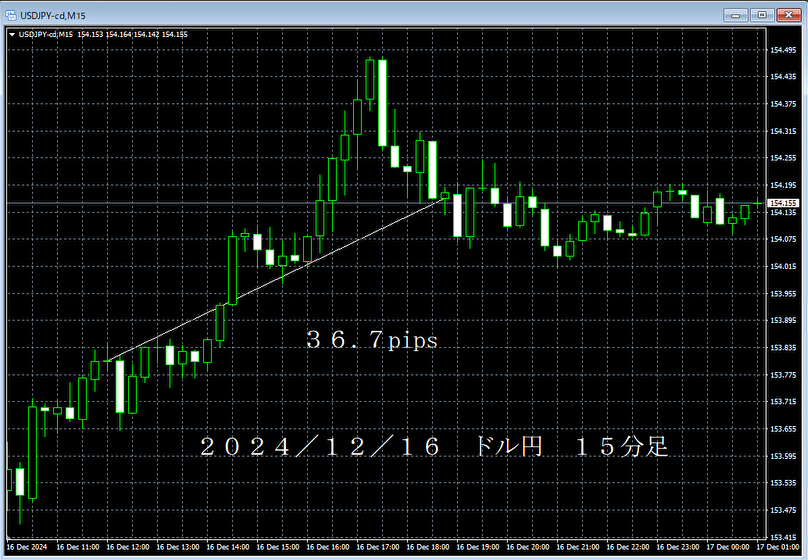Click the current price label 154.155

[x=783, y=203]
